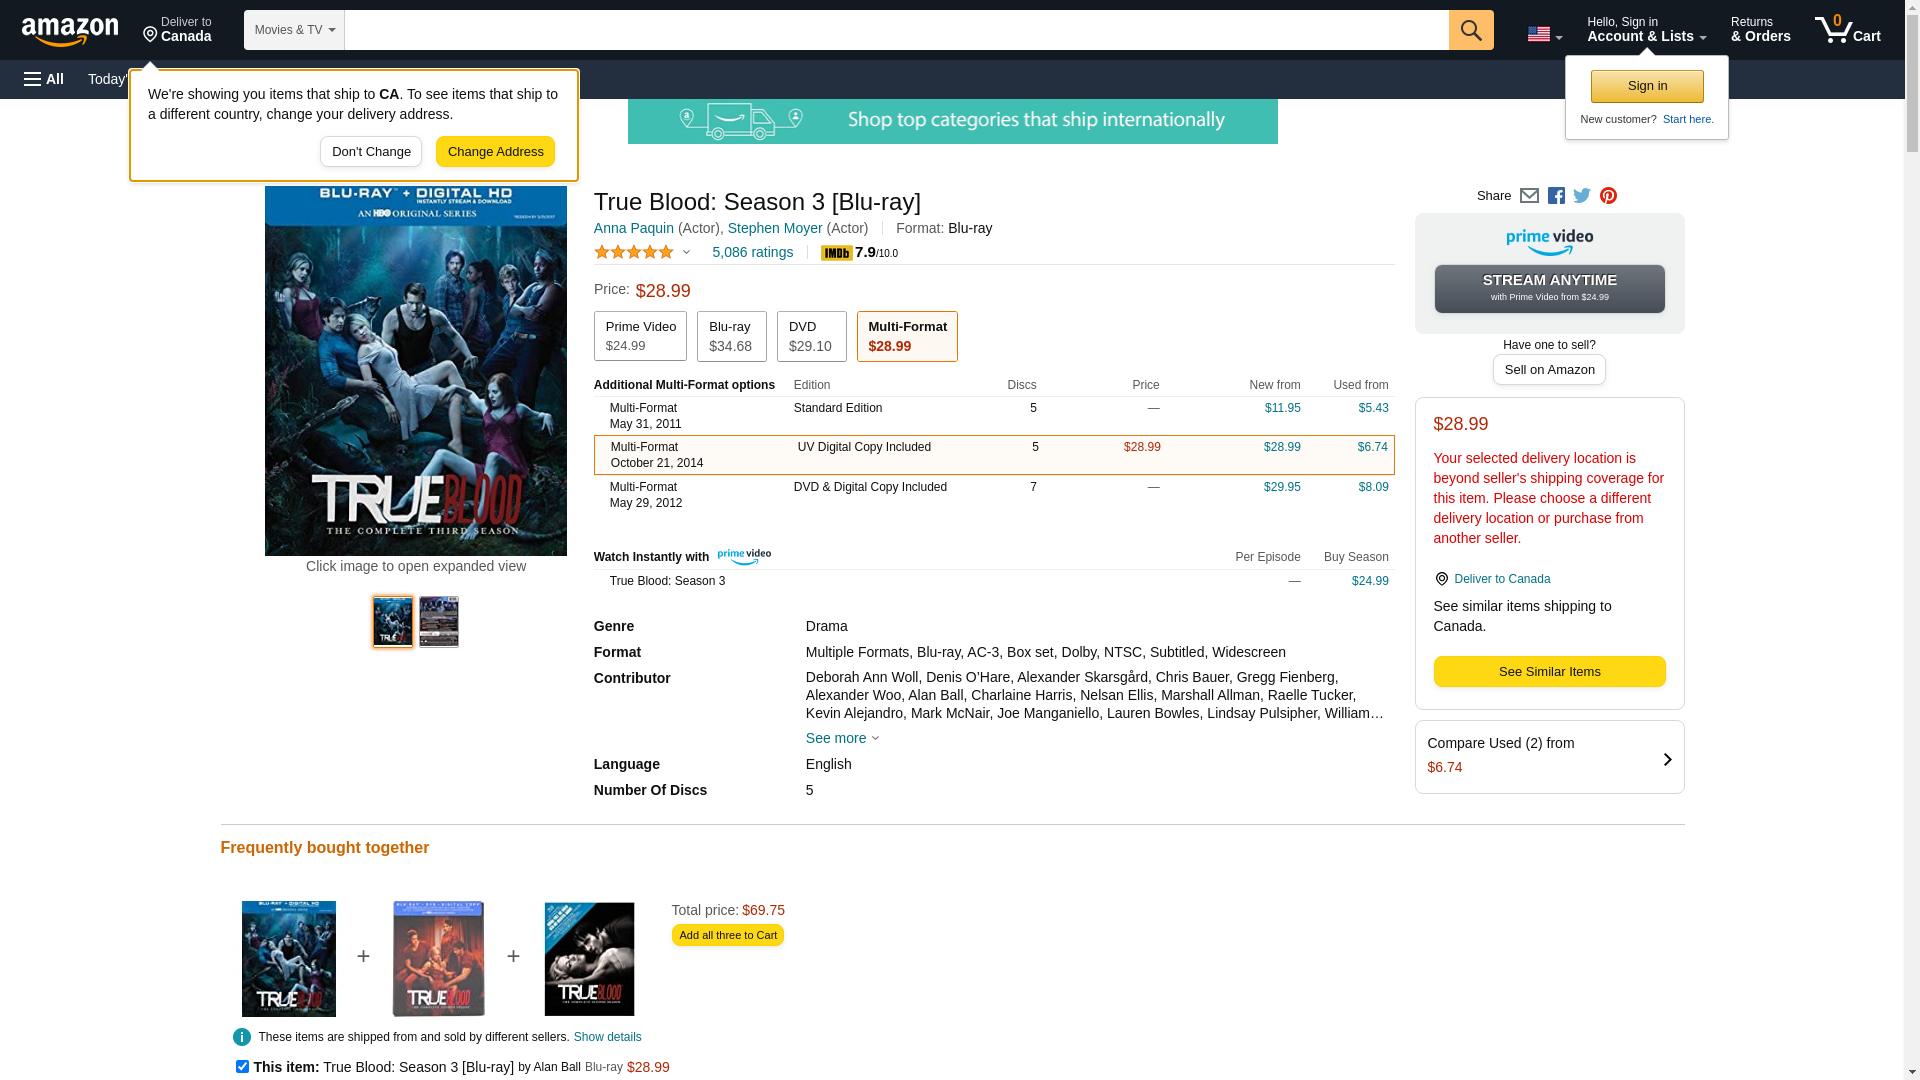Click the search magnifying glass button

click(1470, 30)
